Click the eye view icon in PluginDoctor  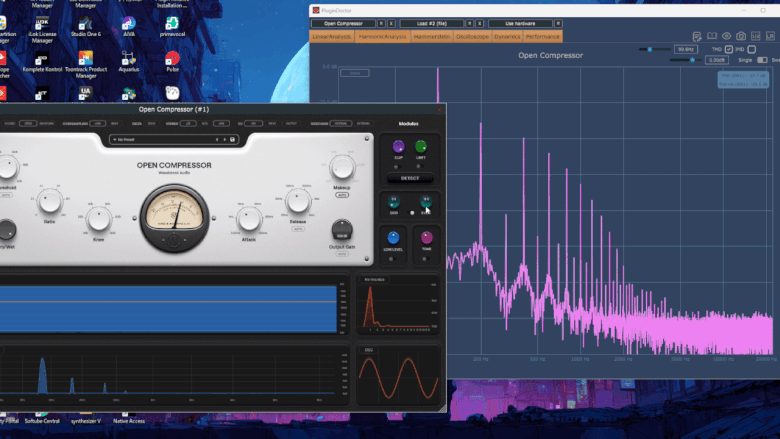tap(727, 36)
